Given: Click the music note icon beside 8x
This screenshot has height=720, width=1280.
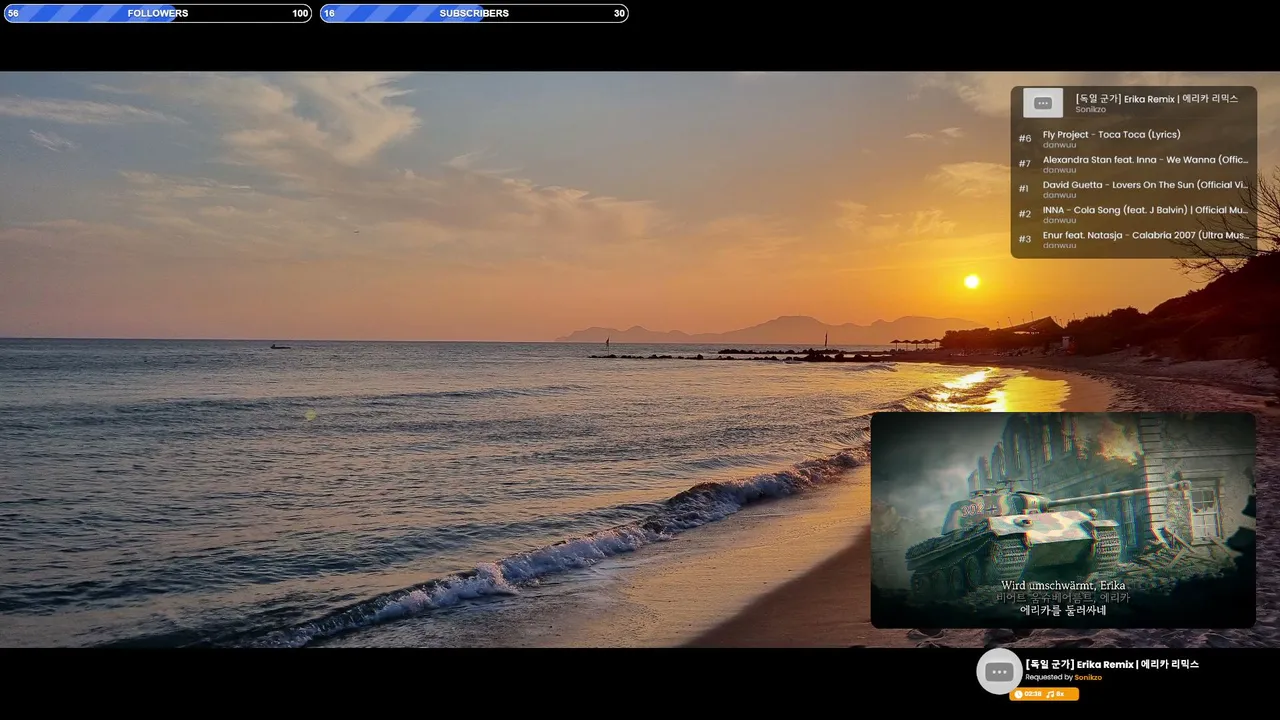Looking at the screenshot, I should tap(1050, 694).
